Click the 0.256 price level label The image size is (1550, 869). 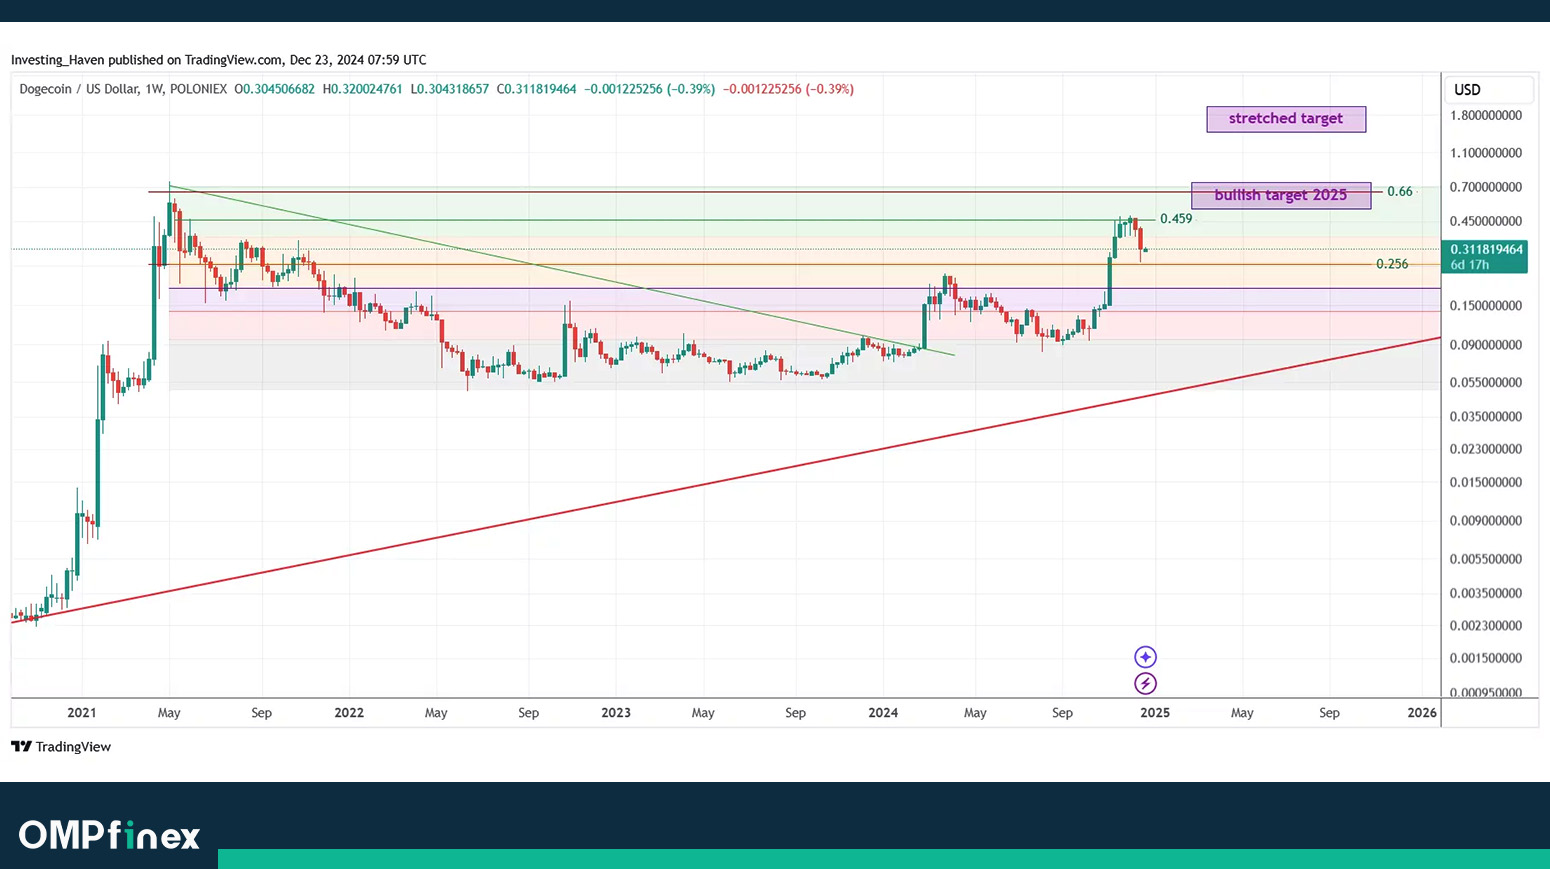point(1391,264)
